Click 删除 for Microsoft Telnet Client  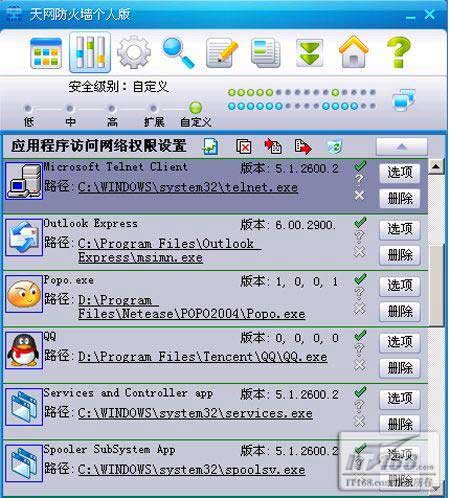[x=399, y=199]
